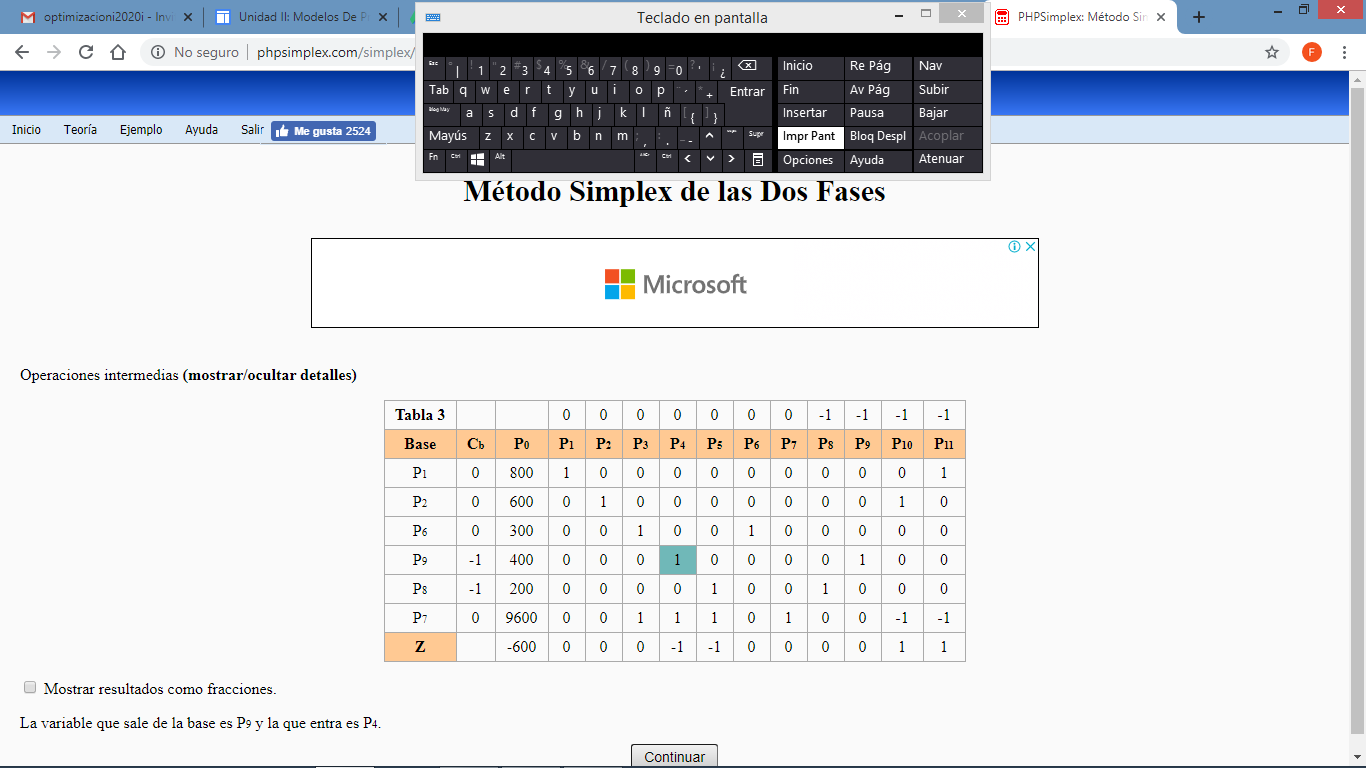Open the orange F profile avatar
This screenshot has width=1366, height=768.
1312,52
